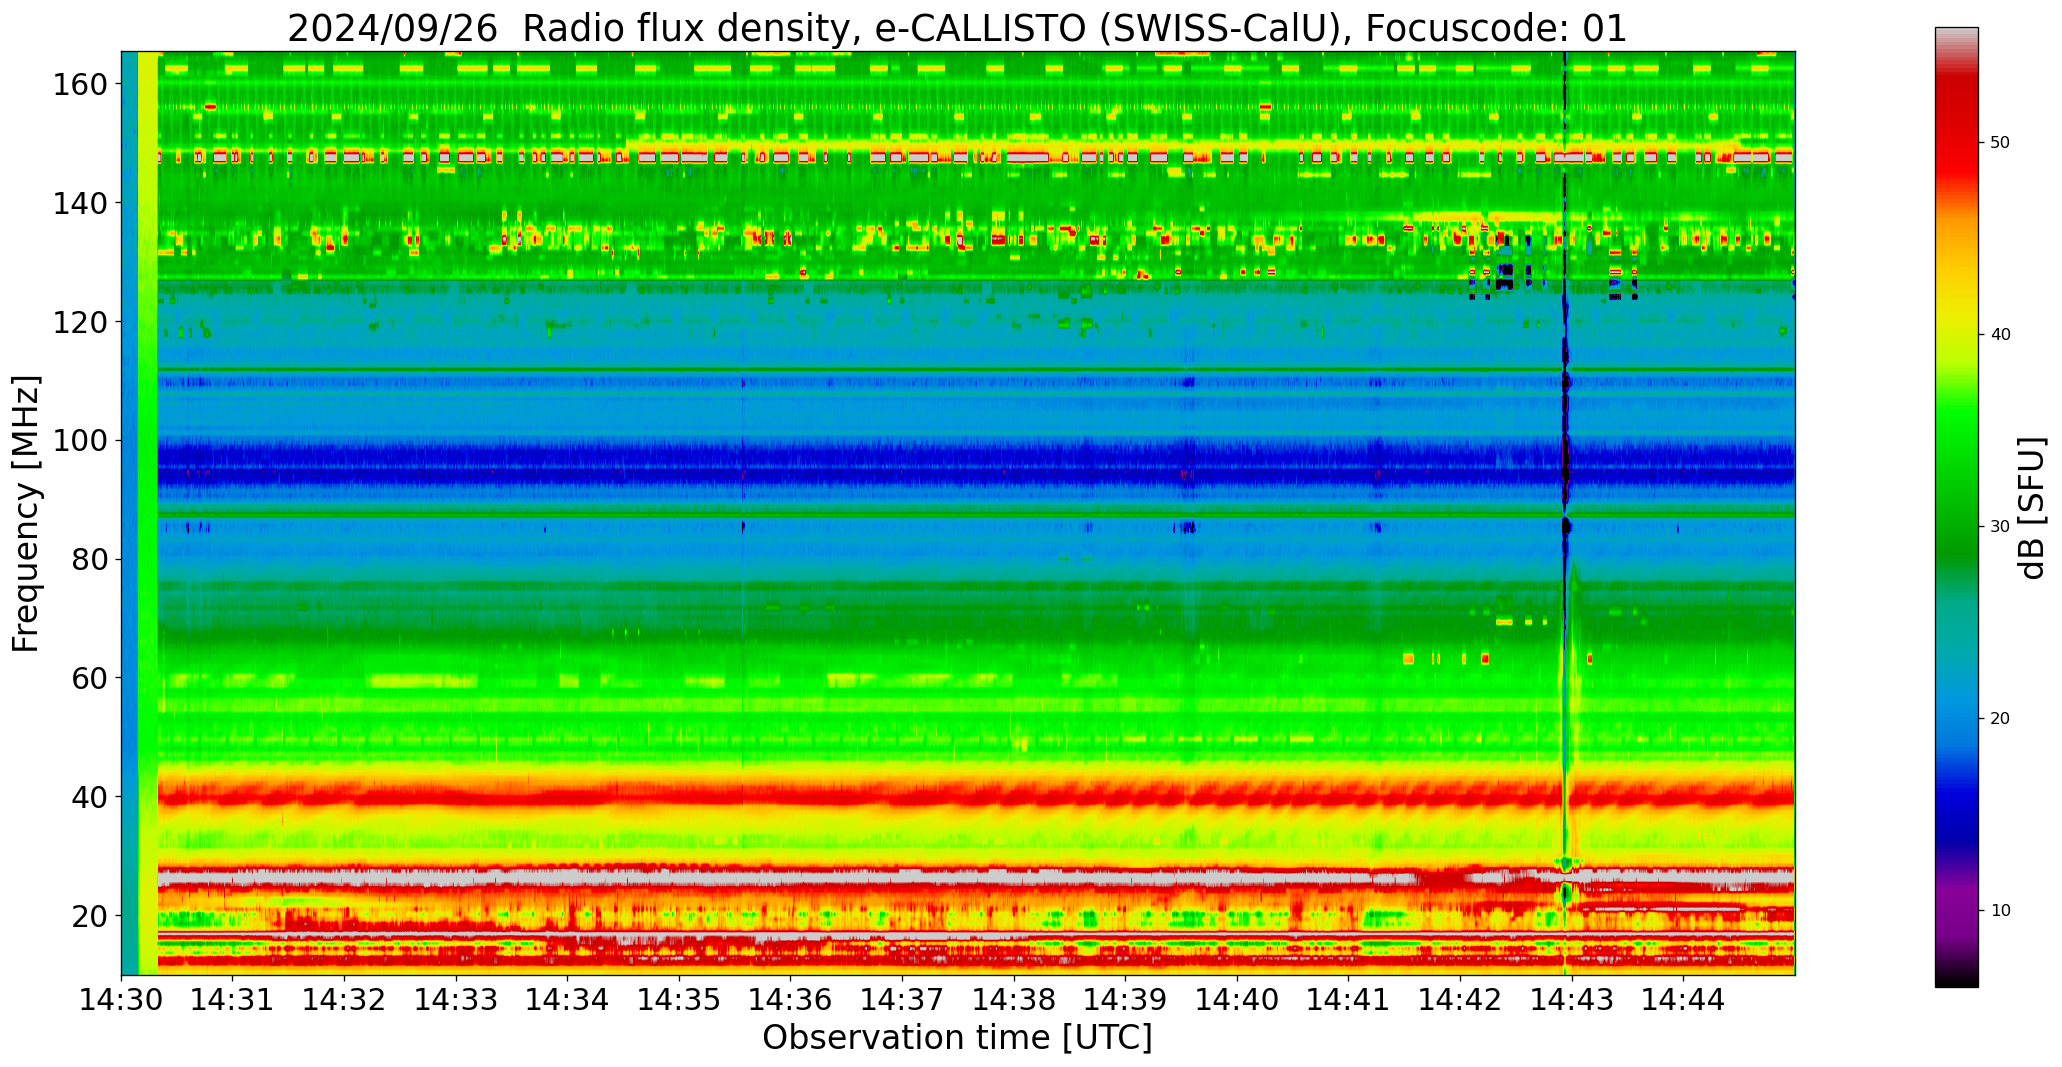Click the 20 frequency tick label

89,916
